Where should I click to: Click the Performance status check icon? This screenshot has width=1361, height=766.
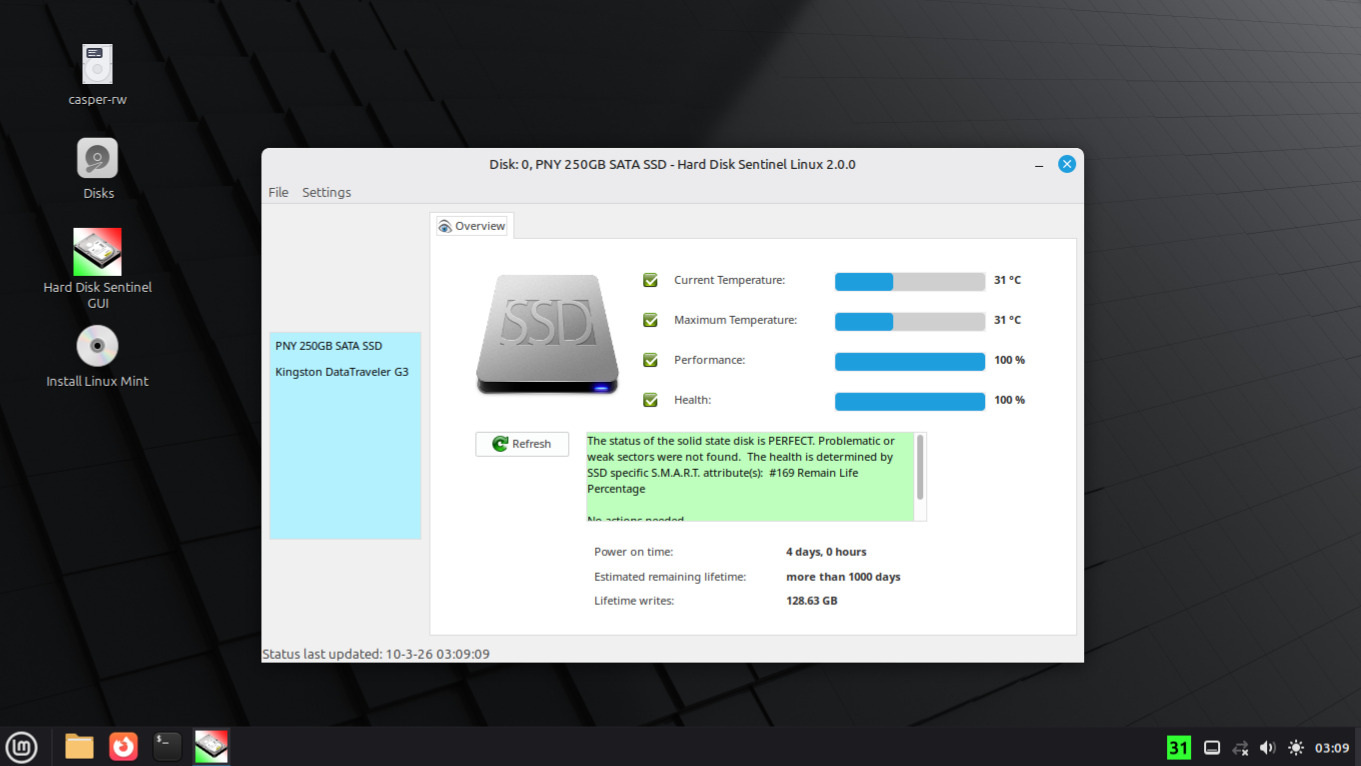click(x=650, y=360)
